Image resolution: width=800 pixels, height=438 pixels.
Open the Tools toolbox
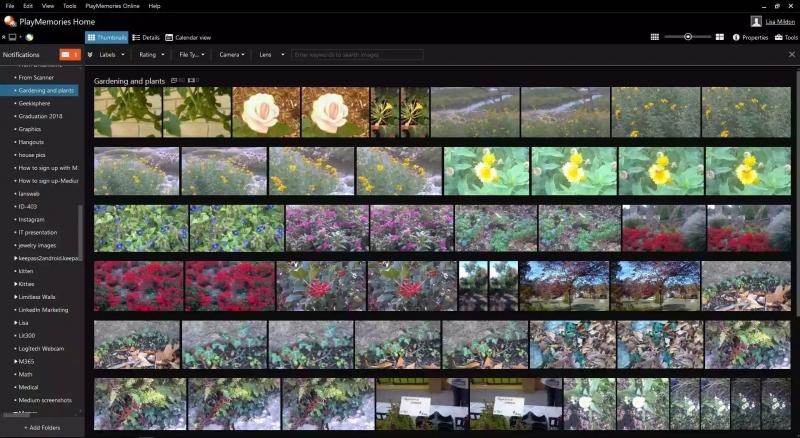(786, 37)
